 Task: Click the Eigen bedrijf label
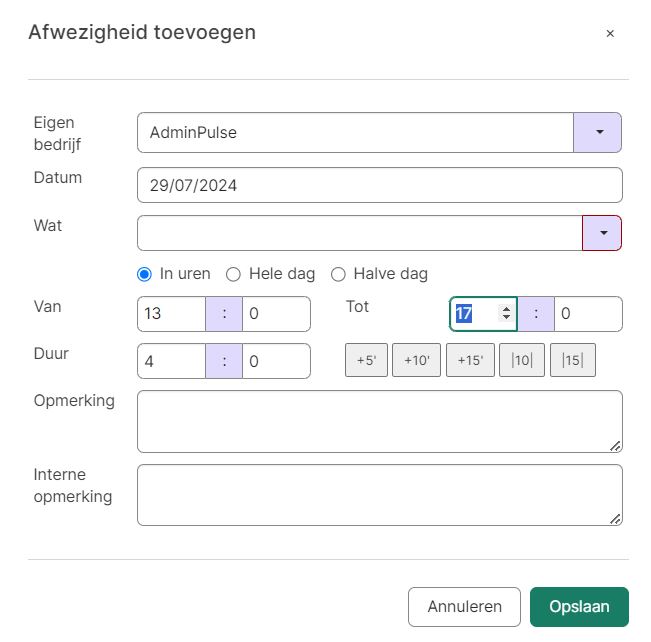pyautogui.click(x=57, y=134)
